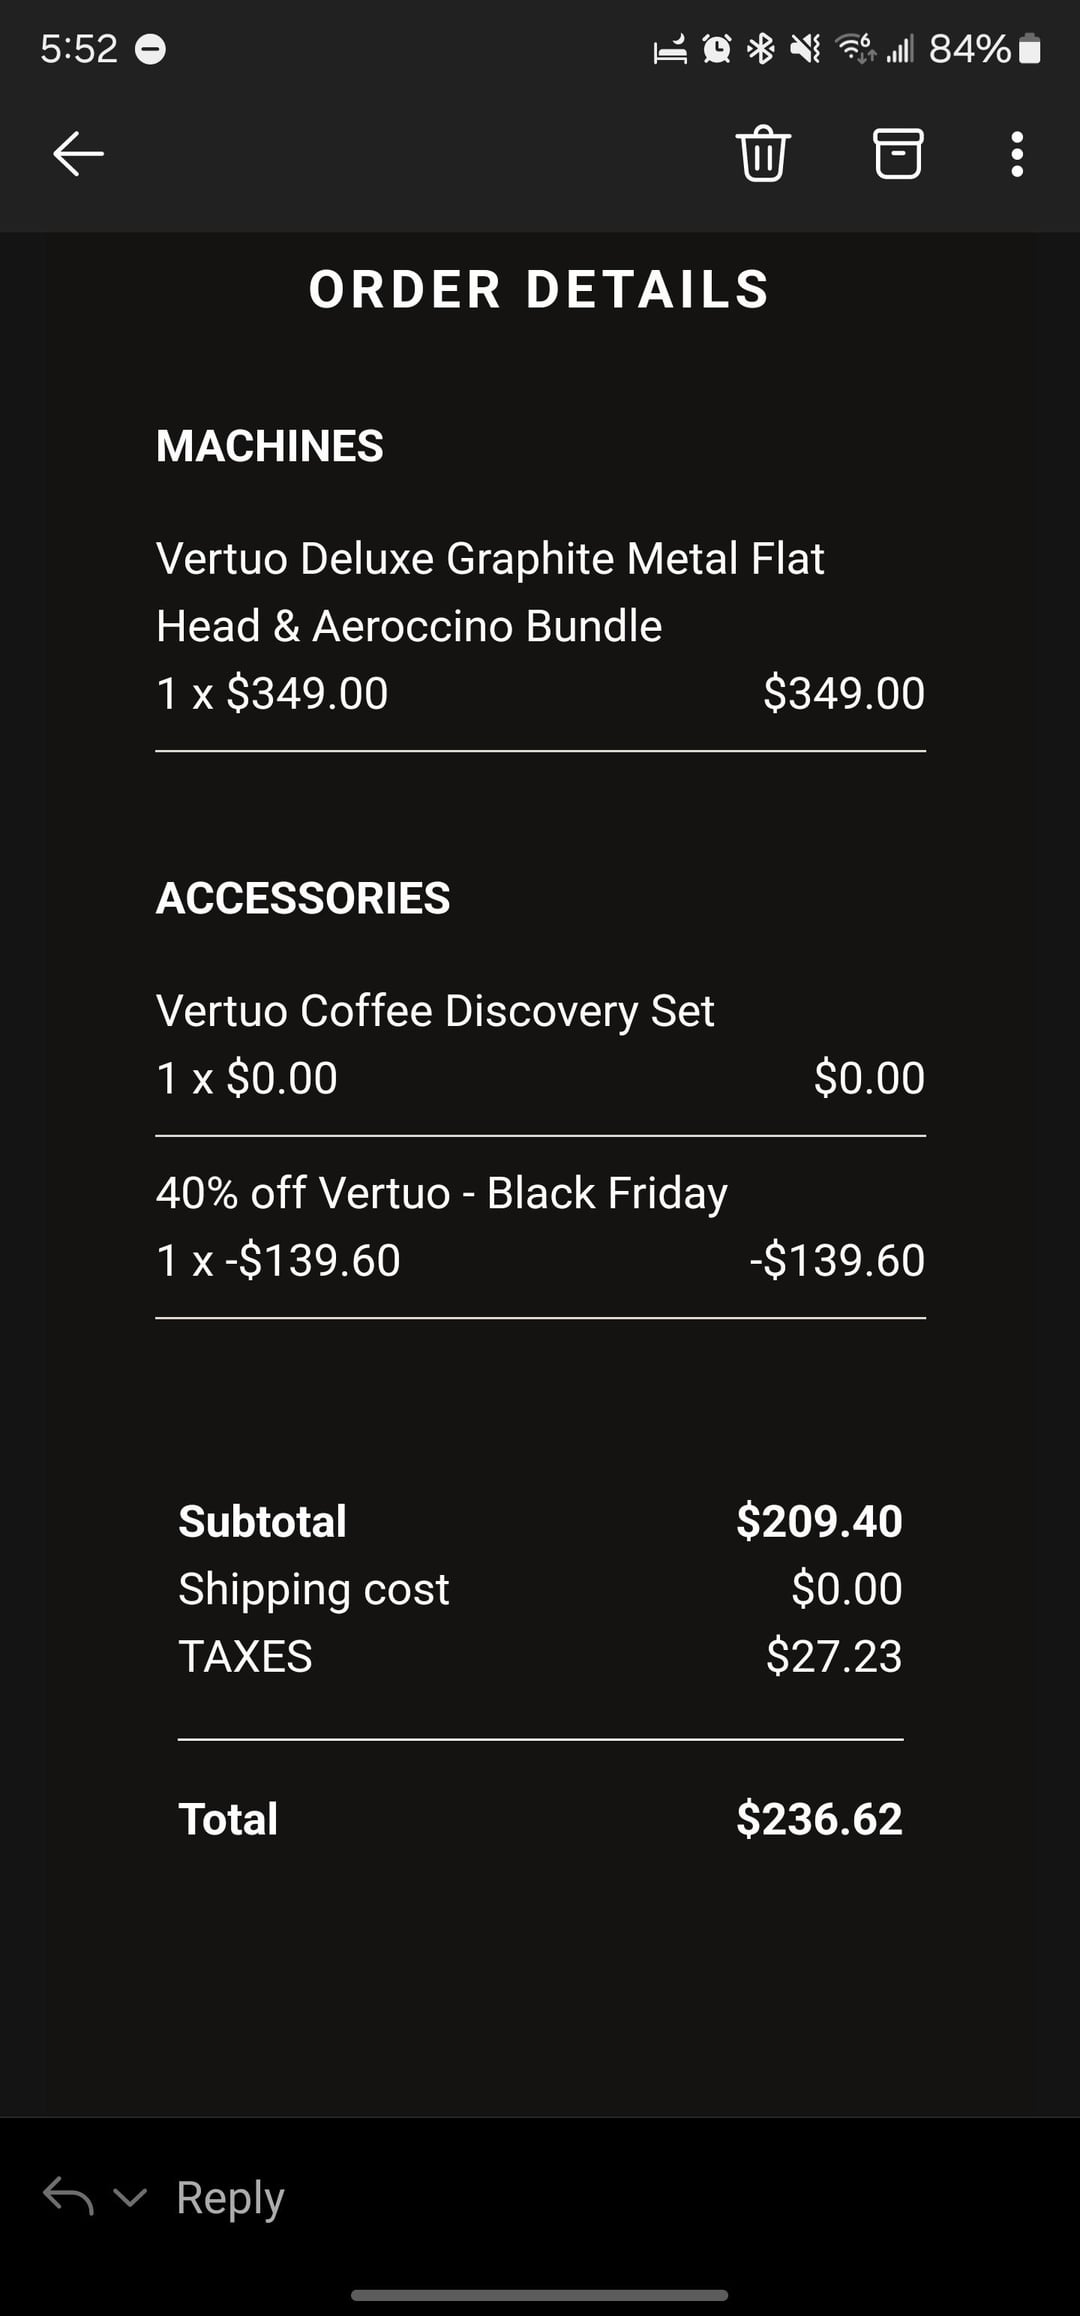The image size is (1080, 2316).
Task: Tap the muted sound status icon
Action: coord(805,49)
